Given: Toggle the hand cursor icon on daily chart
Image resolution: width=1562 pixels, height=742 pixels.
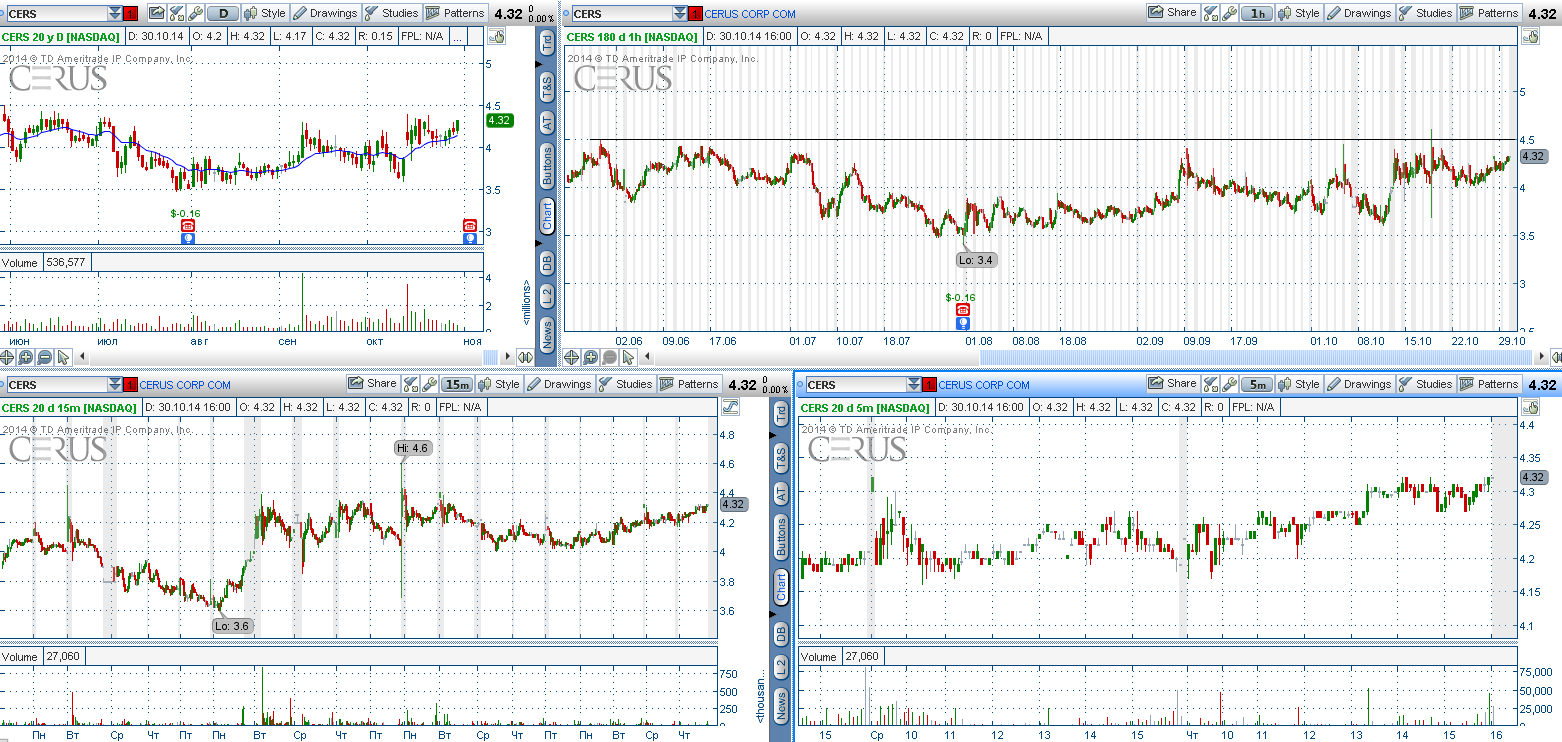Looking at the screenshot, I should click(x=497, y=36).
